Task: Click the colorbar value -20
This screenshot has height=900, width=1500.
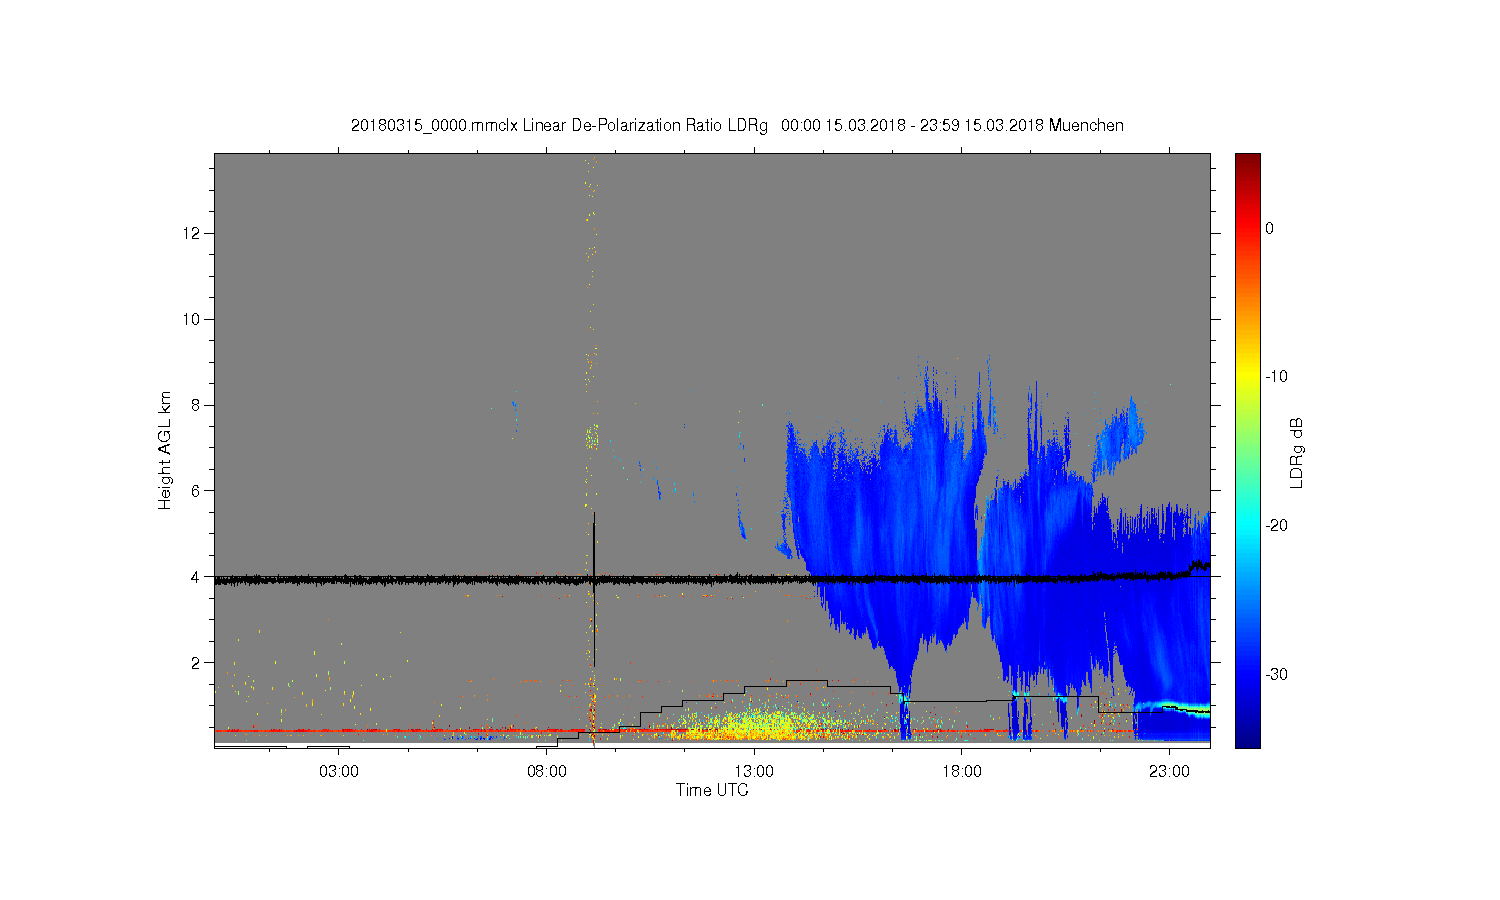Action: [1276, 526]
